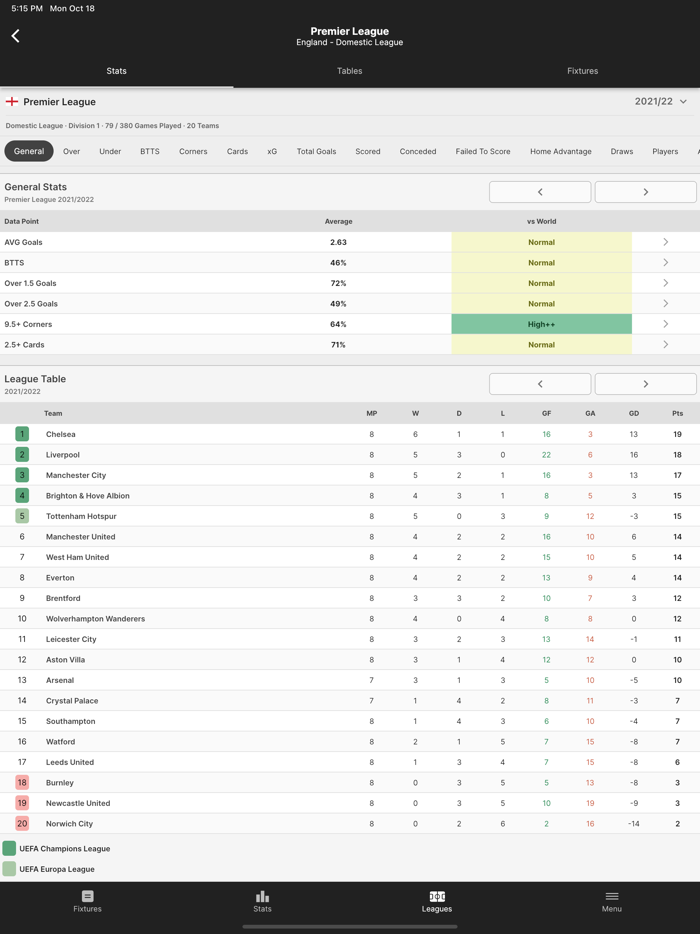Select the Corners filter
The height and width of the screenshot is (934, 700).
click(193, 151)
